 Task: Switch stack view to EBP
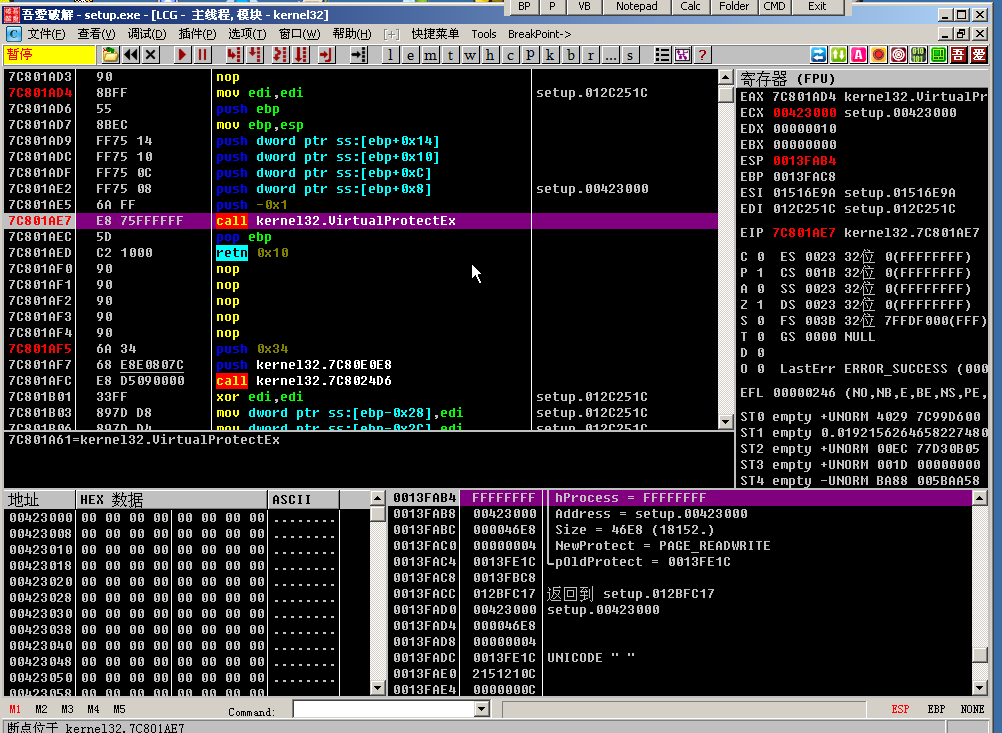[x=936, y=709]
